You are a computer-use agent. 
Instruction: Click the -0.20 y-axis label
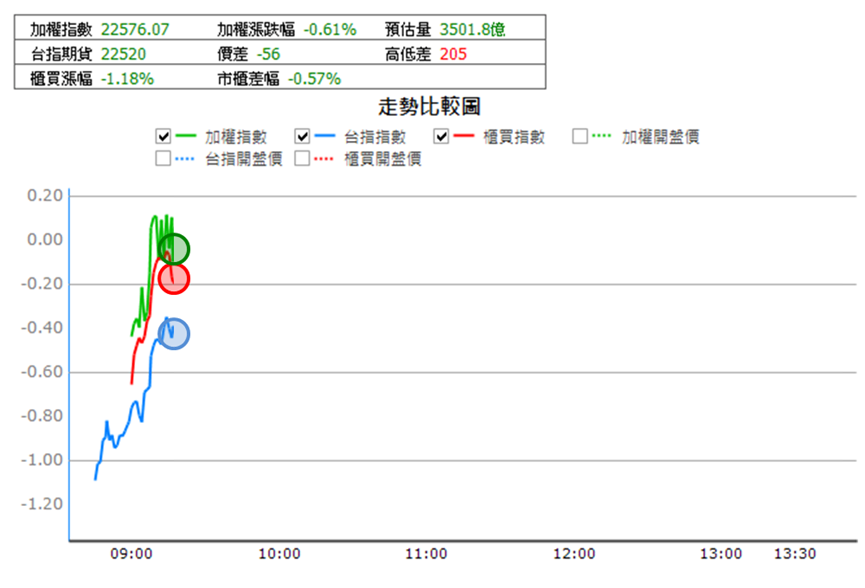click(42, 284)
